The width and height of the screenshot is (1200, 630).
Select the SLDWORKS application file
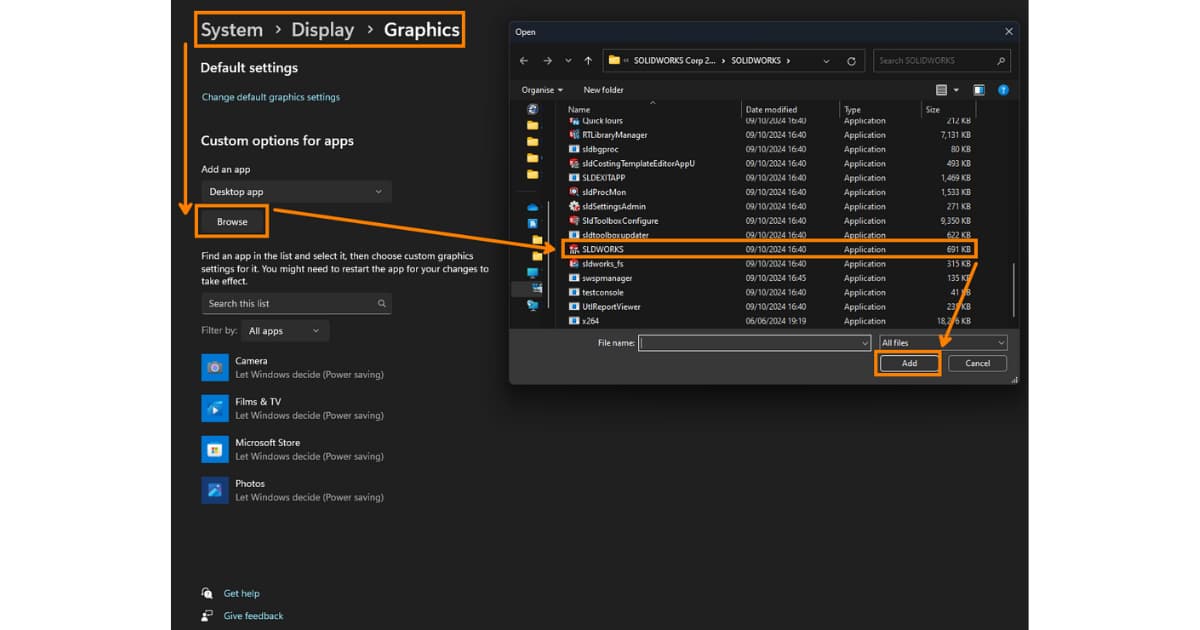[602, 249]
